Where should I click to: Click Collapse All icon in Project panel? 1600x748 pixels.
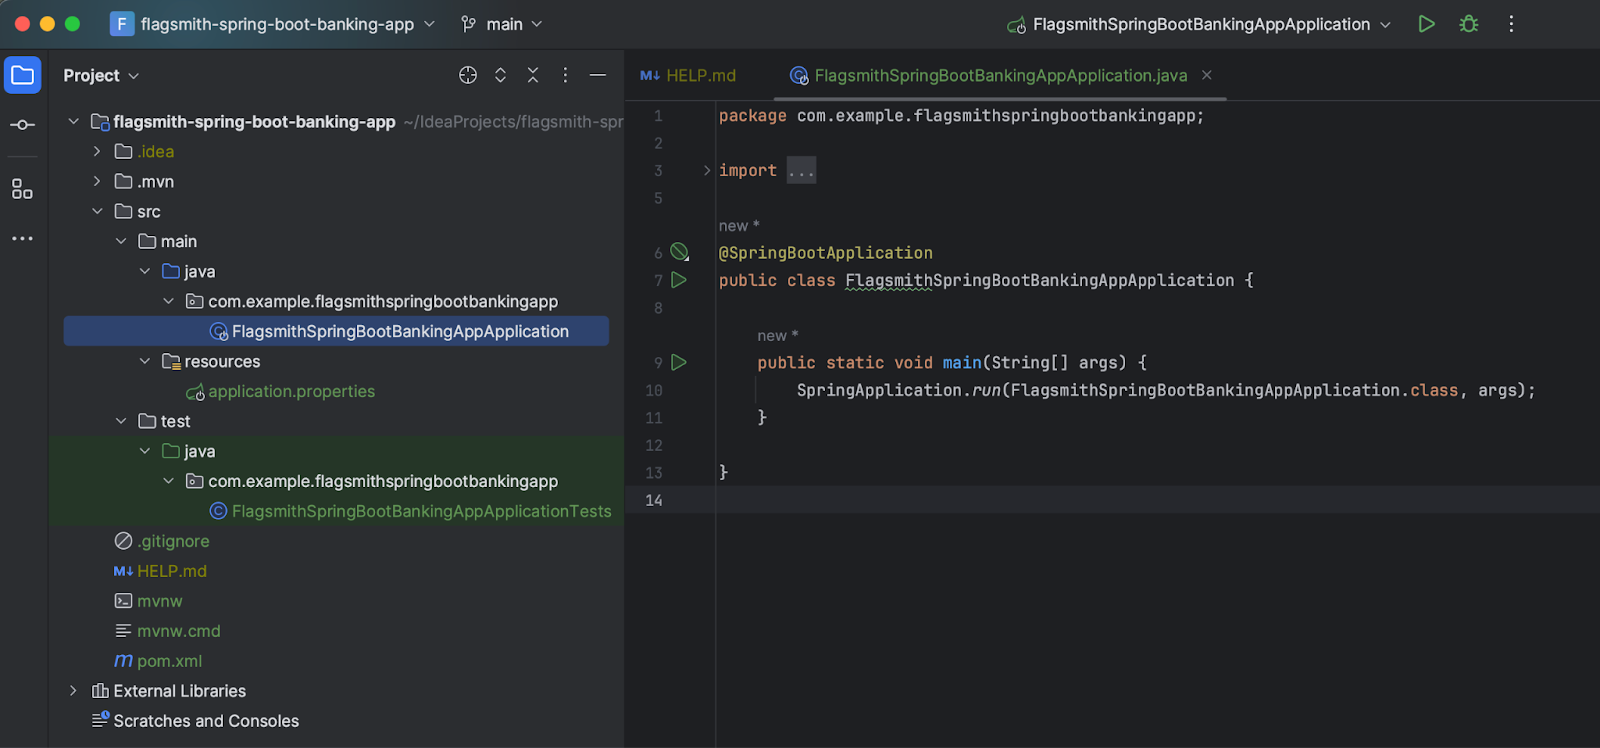(x=533, y=75)
